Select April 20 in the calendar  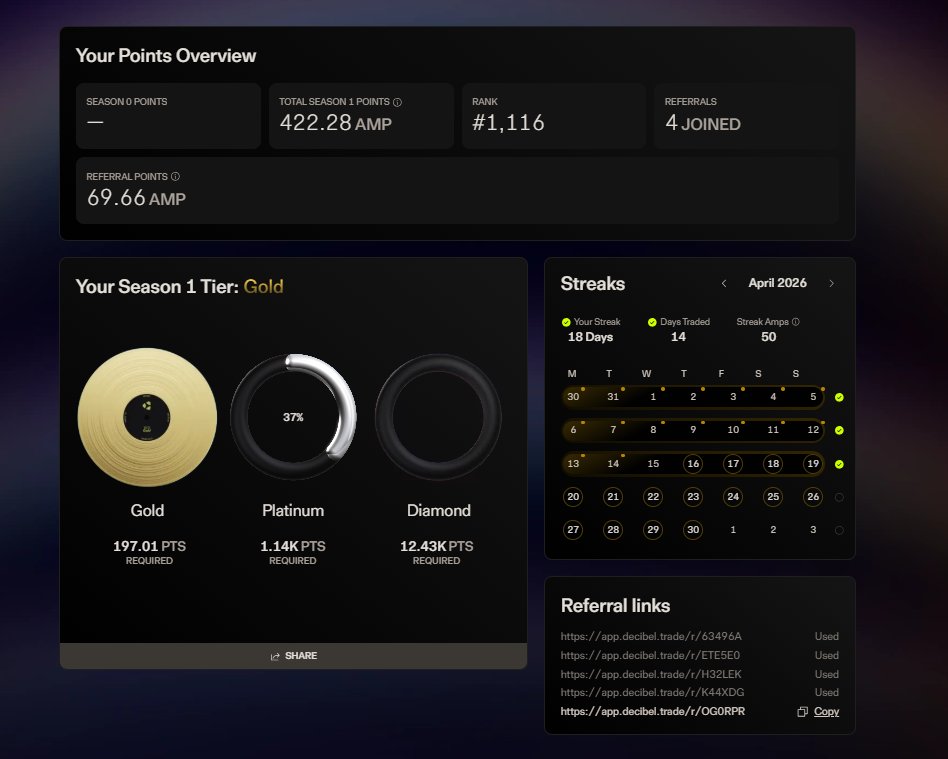point(573,497)
